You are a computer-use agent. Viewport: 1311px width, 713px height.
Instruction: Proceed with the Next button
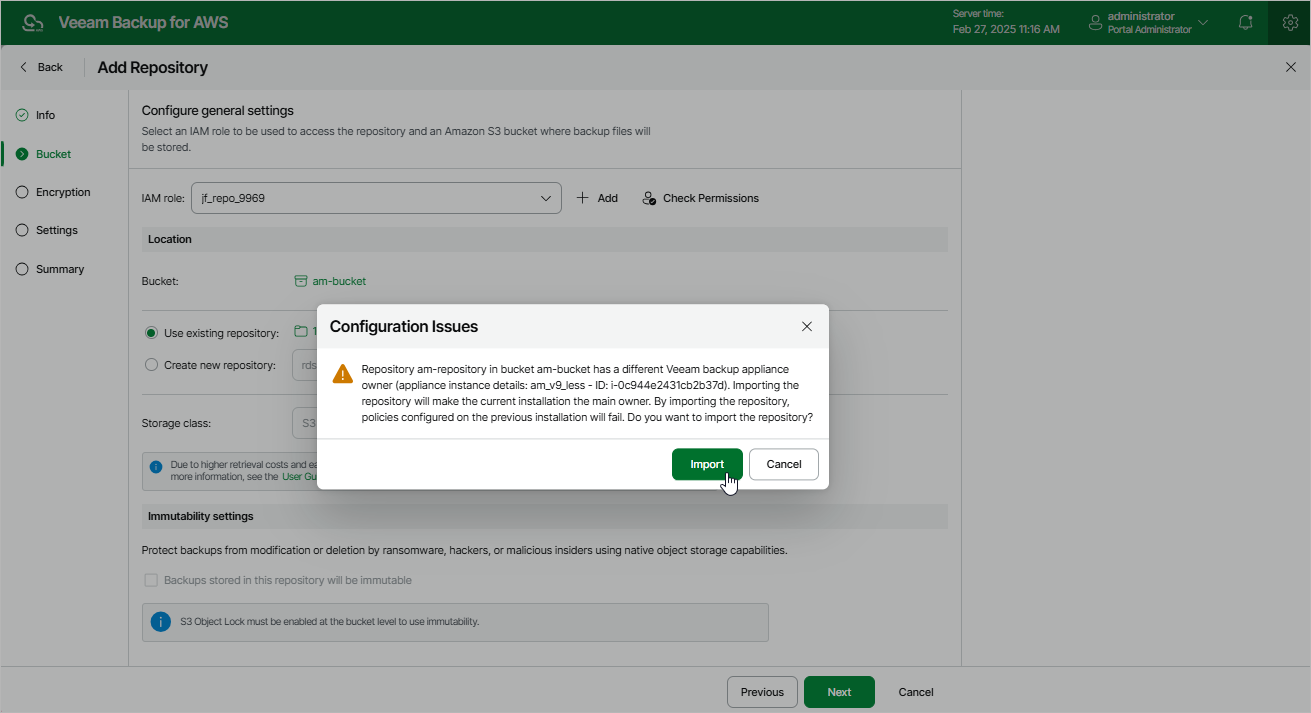tap(839, 692)
